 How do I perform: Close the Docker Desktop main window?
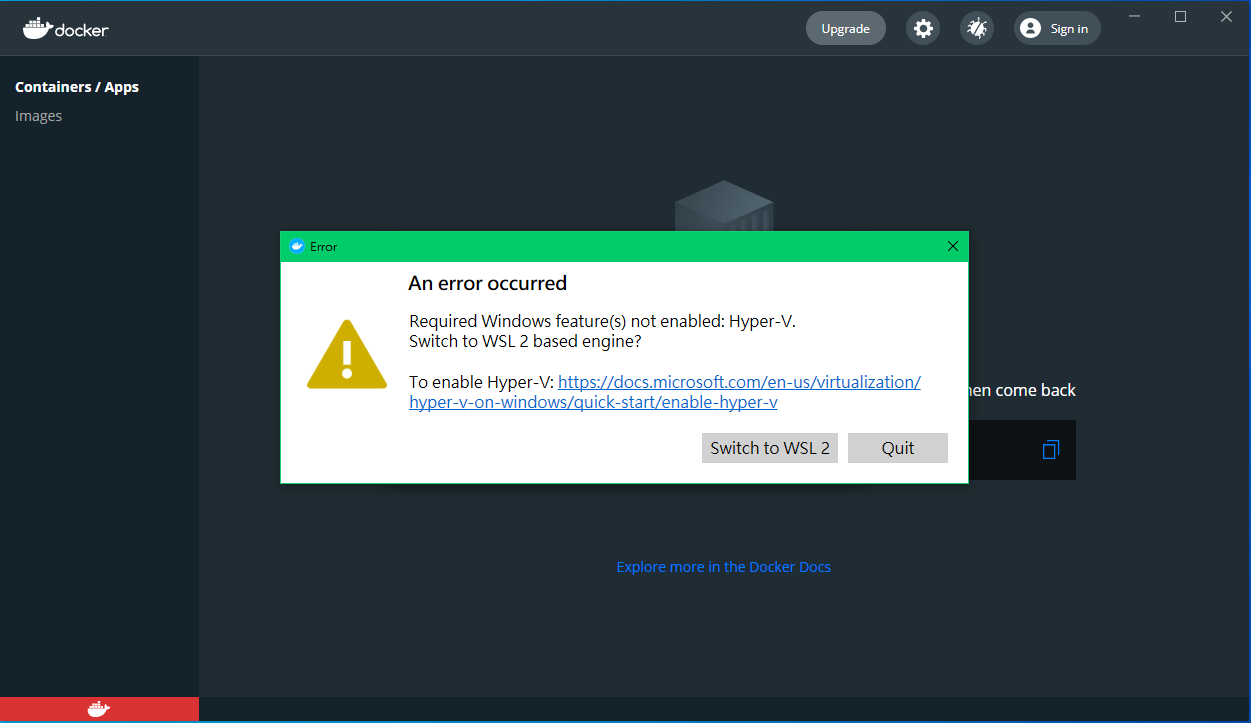(x=1226, y=17)
